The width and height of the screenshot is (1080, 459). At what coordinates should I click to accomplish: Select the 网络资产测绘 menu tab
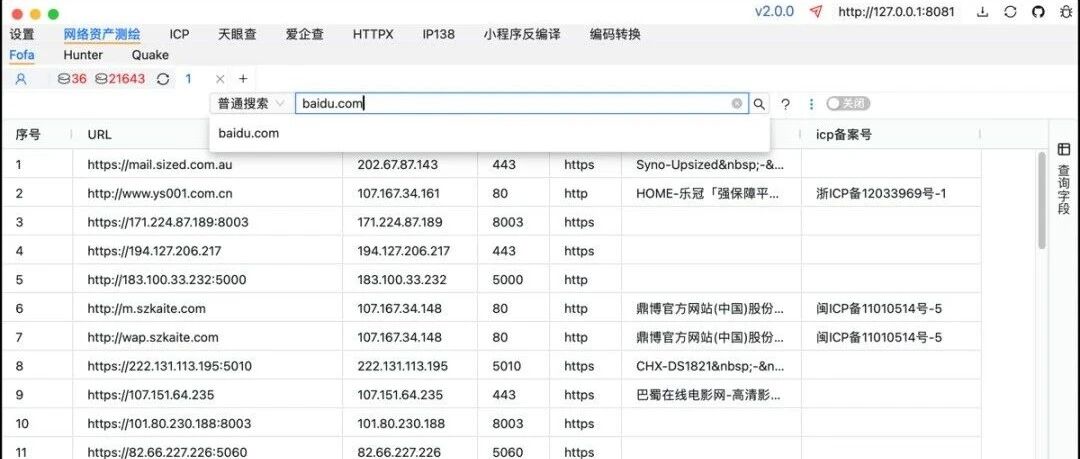pos(102,34)
